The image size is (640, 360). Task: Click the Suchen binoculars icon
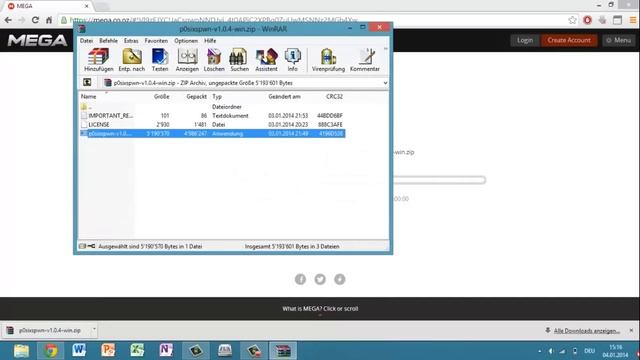coord(239,60)
